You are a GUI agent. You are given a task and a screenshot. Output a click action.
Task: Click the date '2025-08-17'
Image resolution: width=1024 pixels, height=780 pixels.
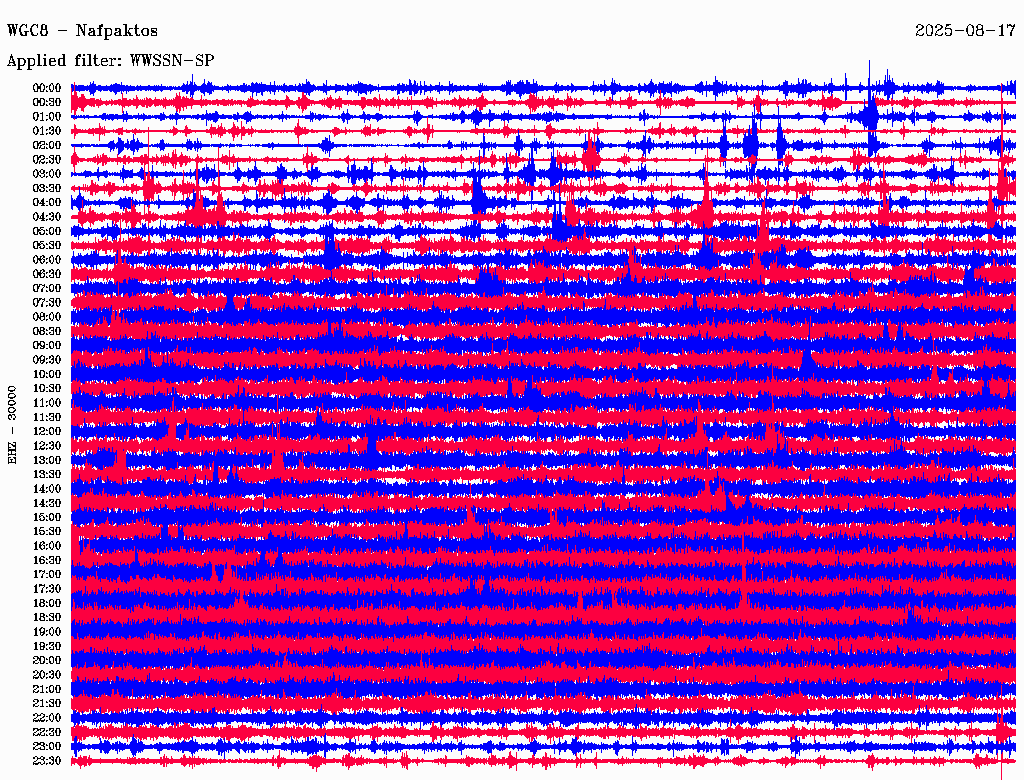(x=965, y=31)
